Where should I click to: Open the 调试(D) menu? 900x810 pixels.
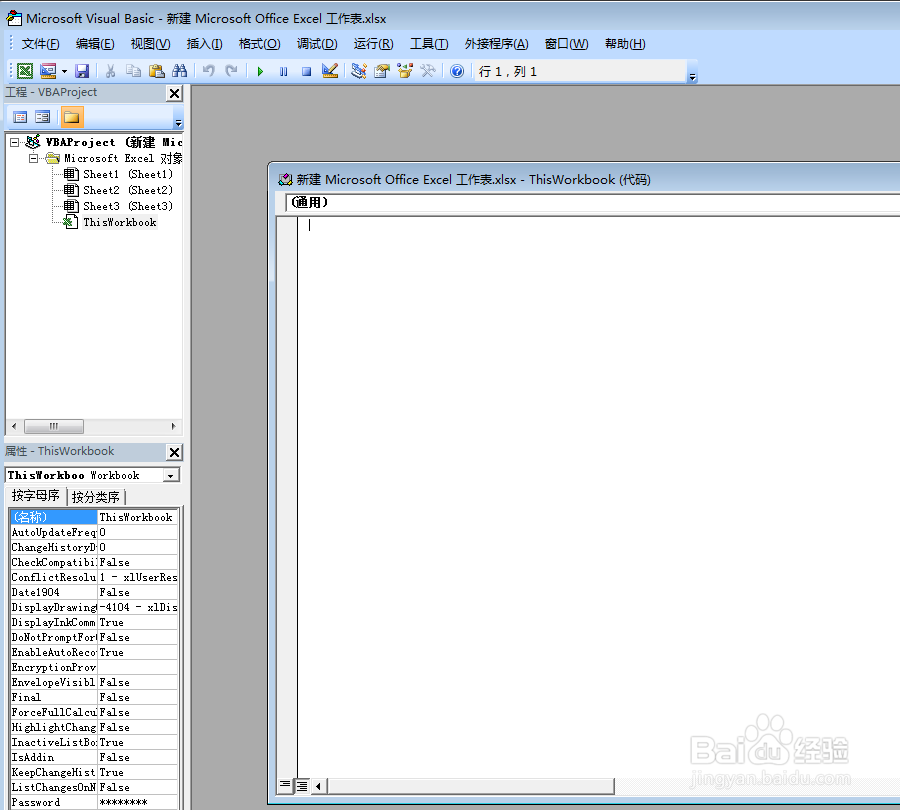[x=317, y=44]
